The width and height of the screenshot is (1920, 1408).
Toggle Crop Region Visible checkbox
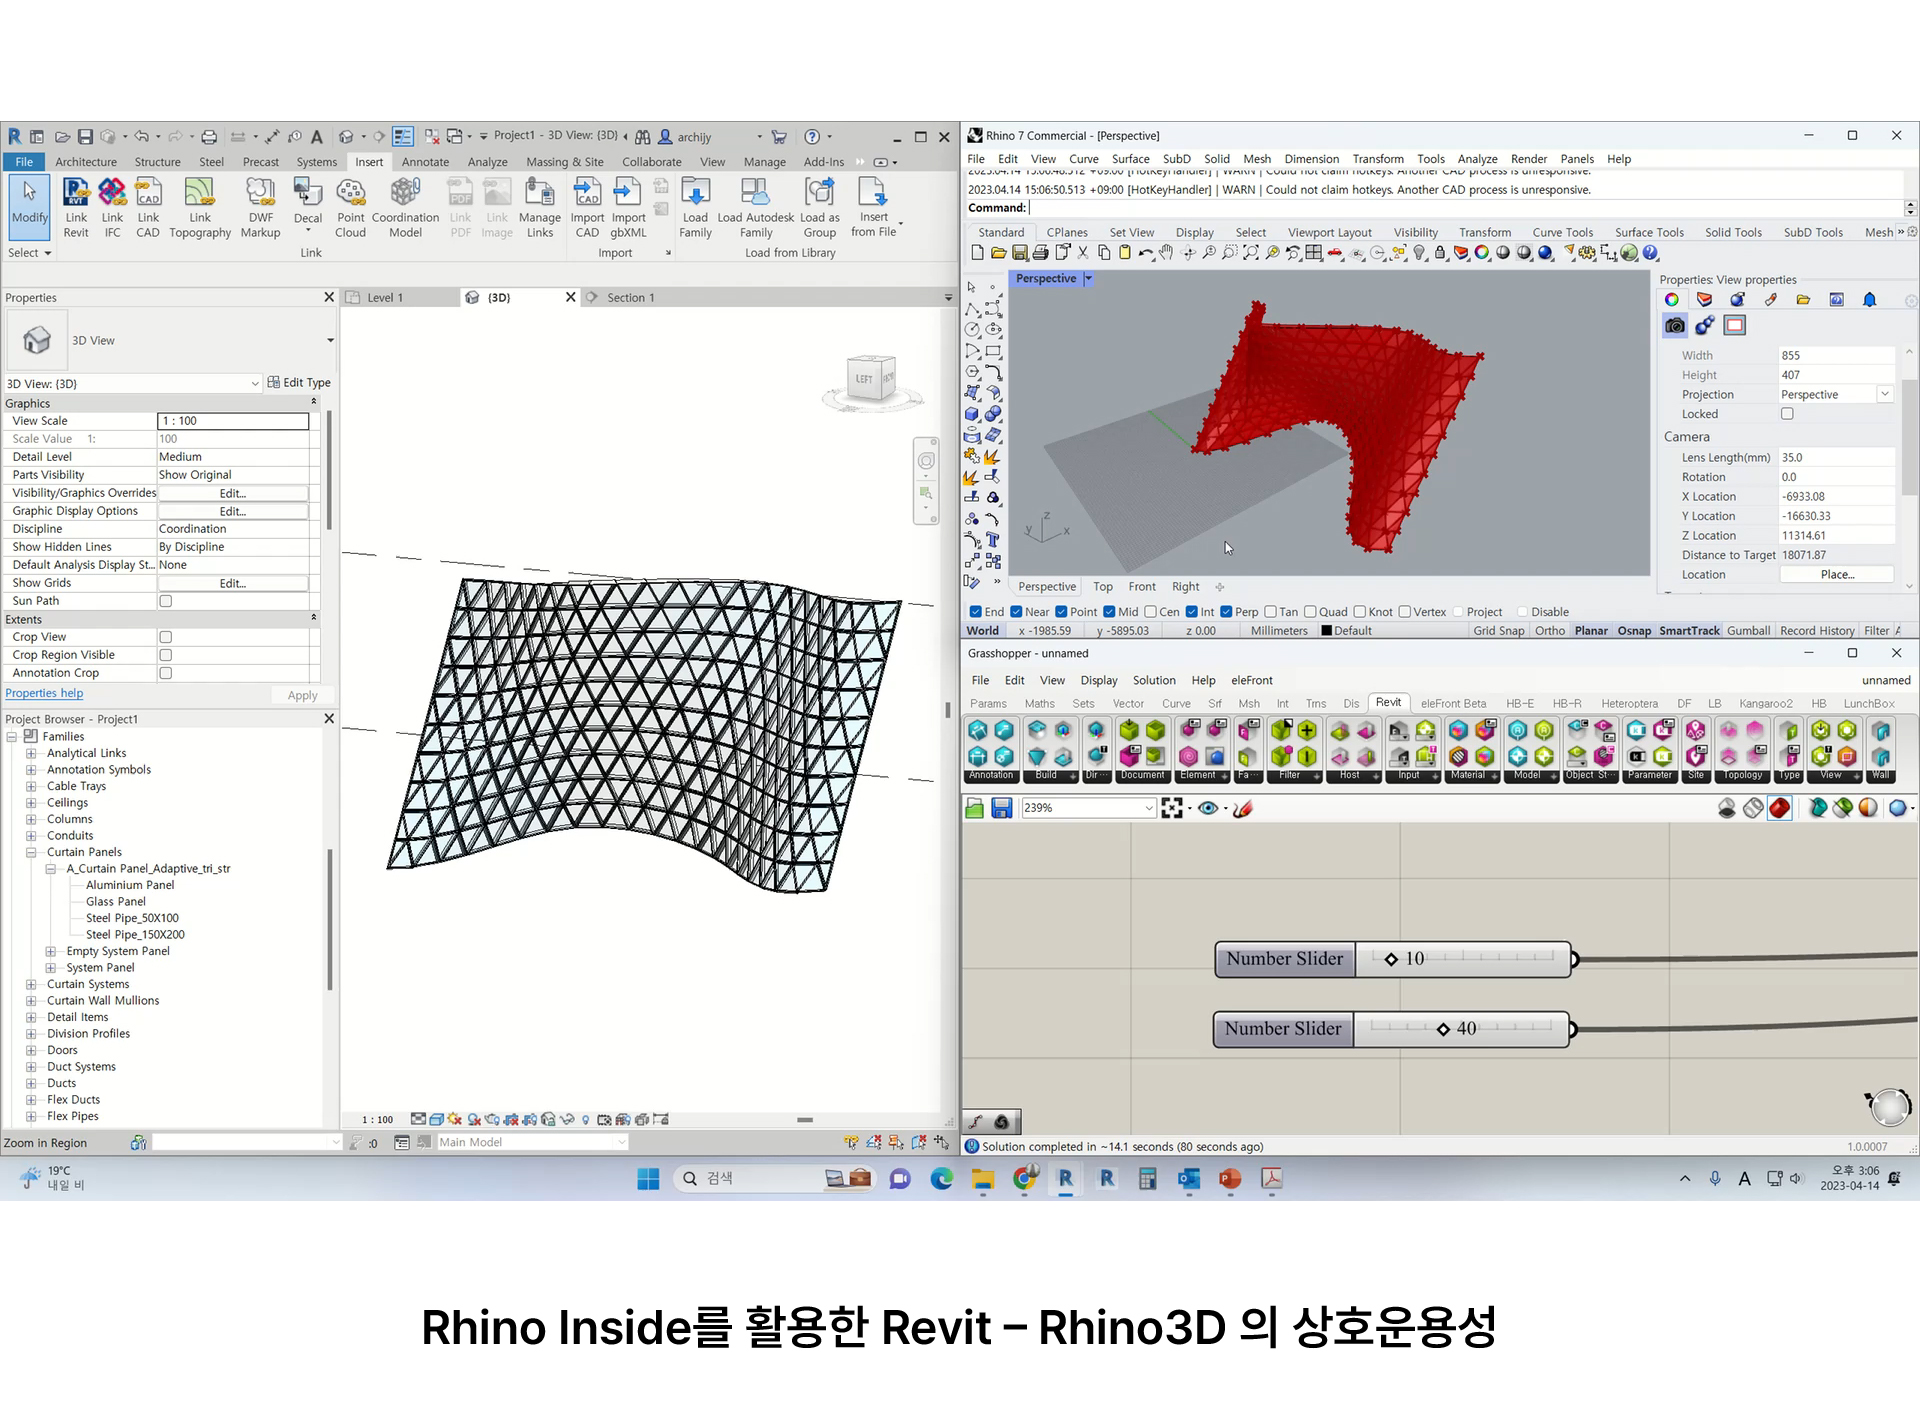click(166, 655)
